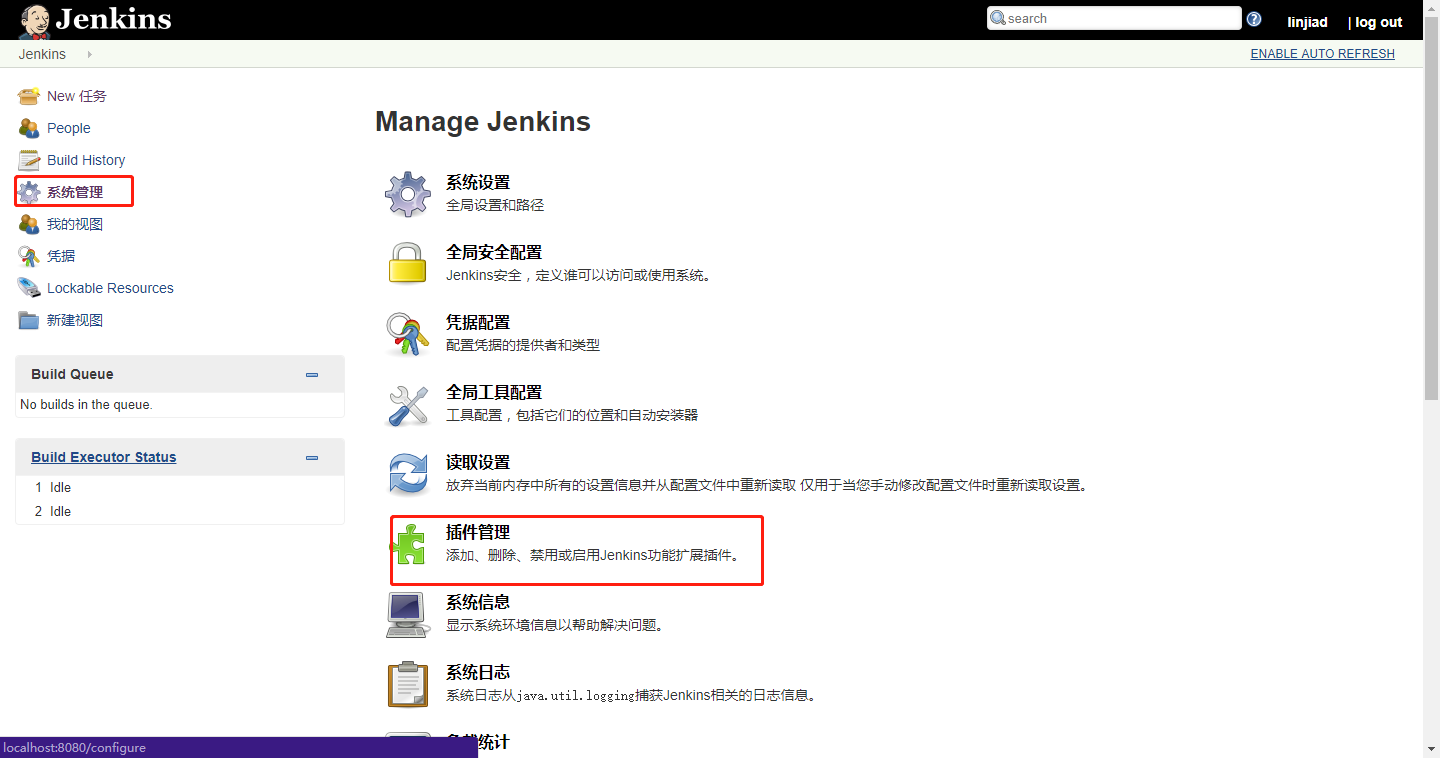Open the 全局工具配置 heading link

click(x=494, y=392)
